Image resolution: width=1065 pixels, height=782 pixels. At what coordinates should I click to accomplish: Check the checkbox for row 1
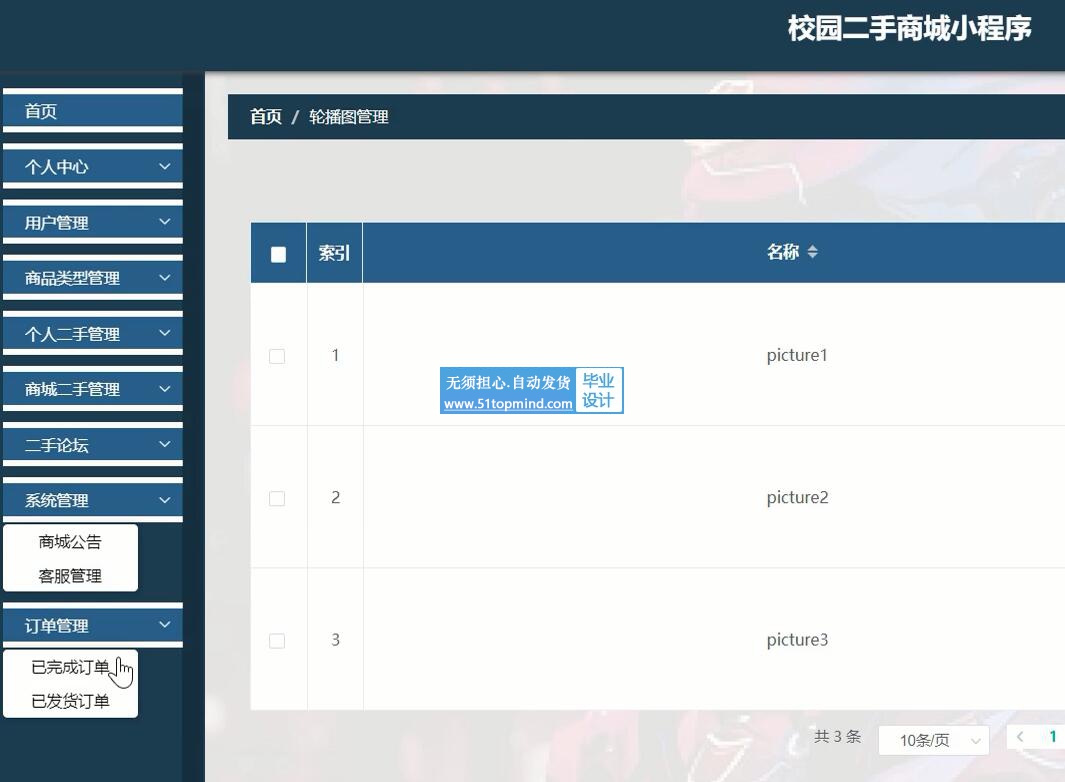277,356
